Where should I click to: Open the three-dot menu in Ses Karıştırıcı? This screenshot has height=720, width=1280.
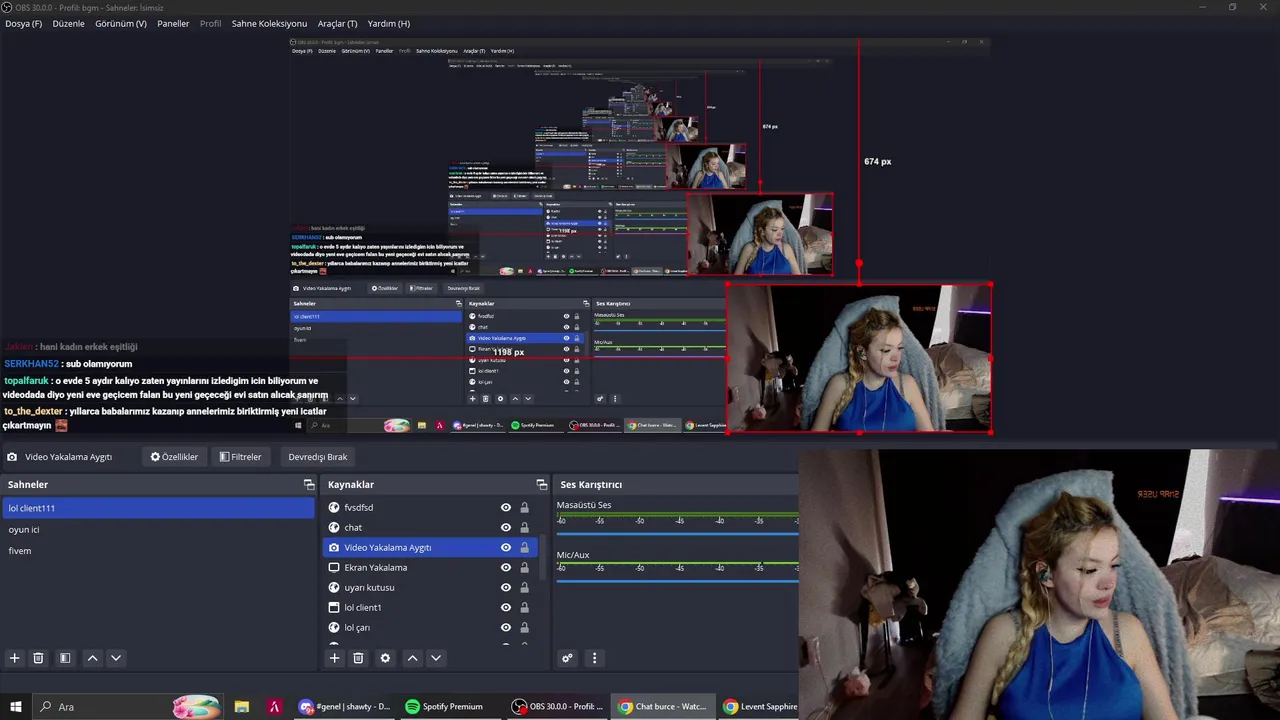(594, 658)
